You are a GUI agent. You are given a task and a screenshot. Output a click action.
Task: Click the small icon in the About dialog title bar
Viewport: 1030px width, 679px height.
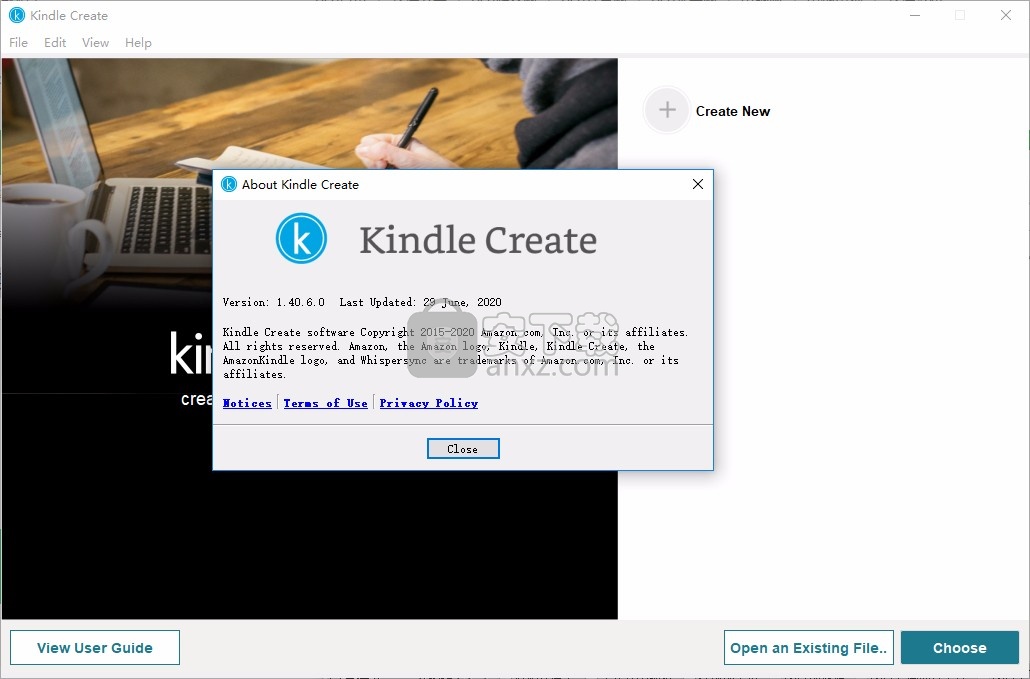229,185
